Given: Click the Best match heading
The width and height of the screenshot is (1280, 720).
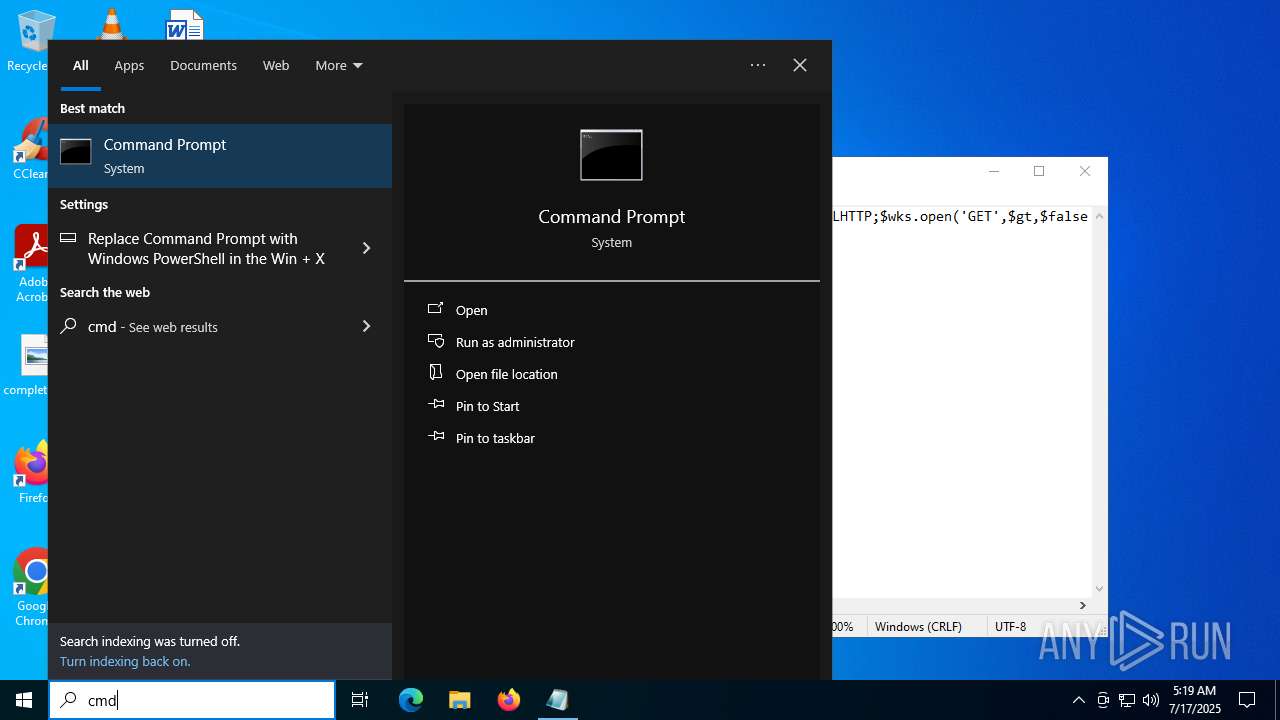Looking at the screenshot, I should pos(92,108).
